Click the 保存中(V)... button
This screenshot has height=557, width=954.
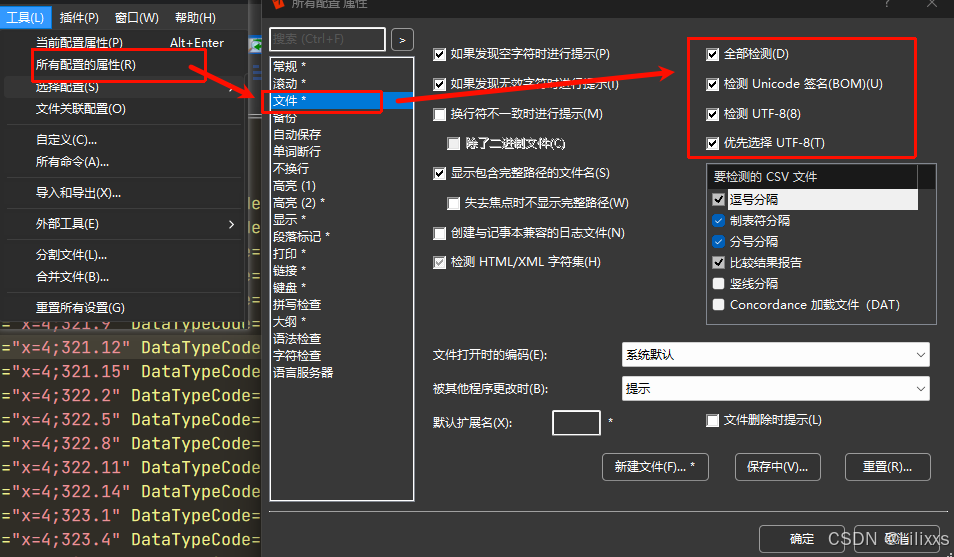(x=778, y=467)
